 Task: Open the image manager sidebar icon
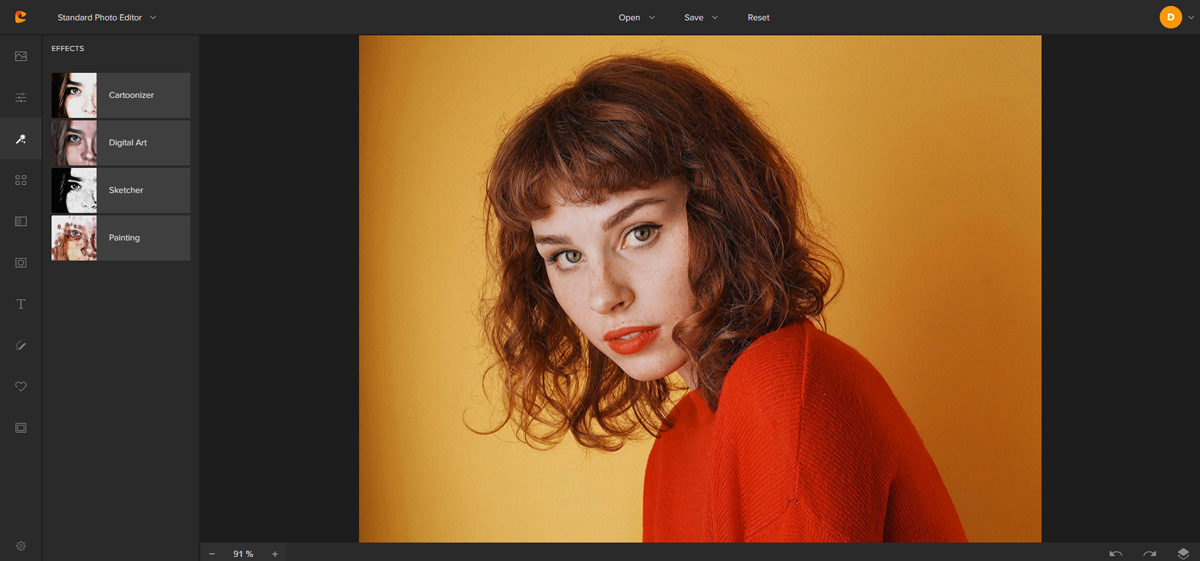click(20, 57)
